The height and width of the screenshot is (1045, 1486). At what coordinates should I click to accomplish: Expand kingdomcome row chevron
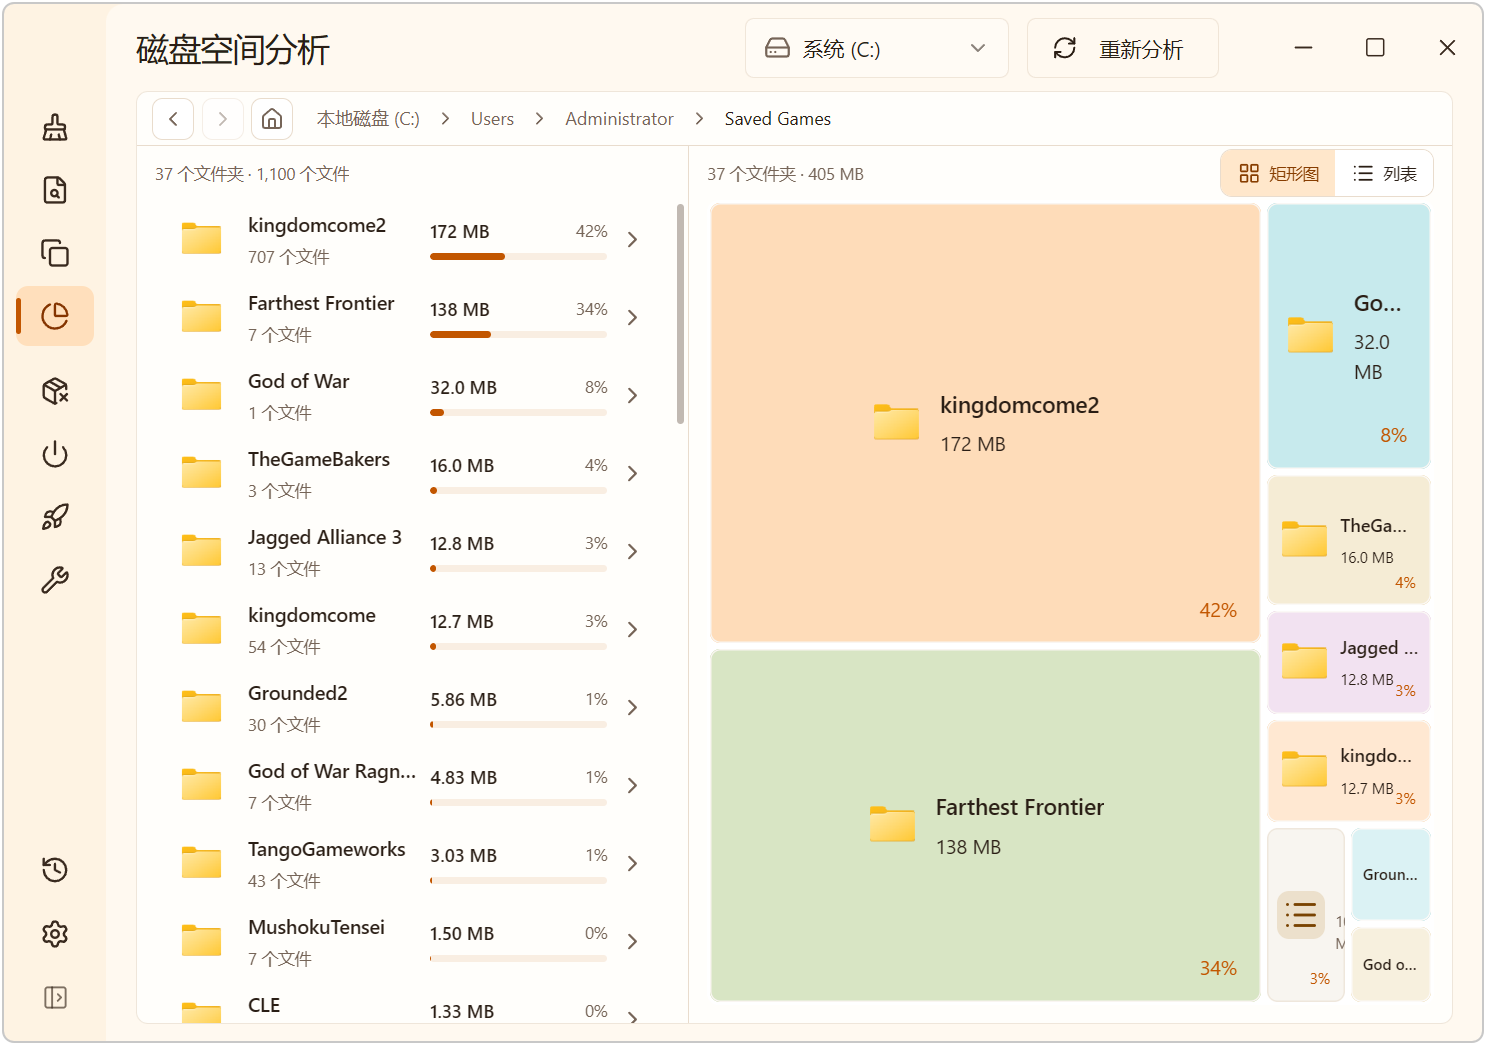click(x=632, y=630)
